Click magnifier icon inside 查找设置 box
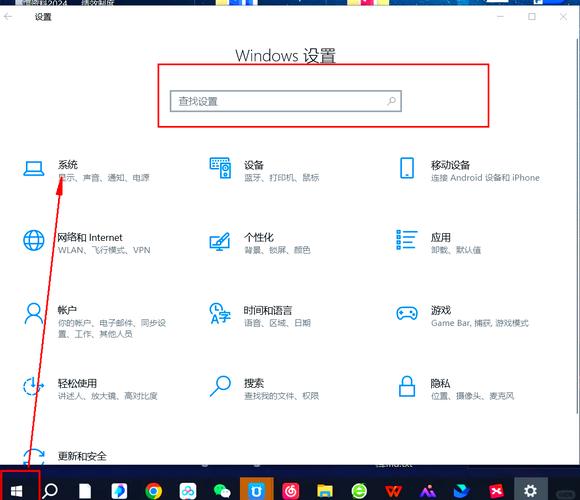This screenshot has height=500, width=580. (x=391, y=101)
